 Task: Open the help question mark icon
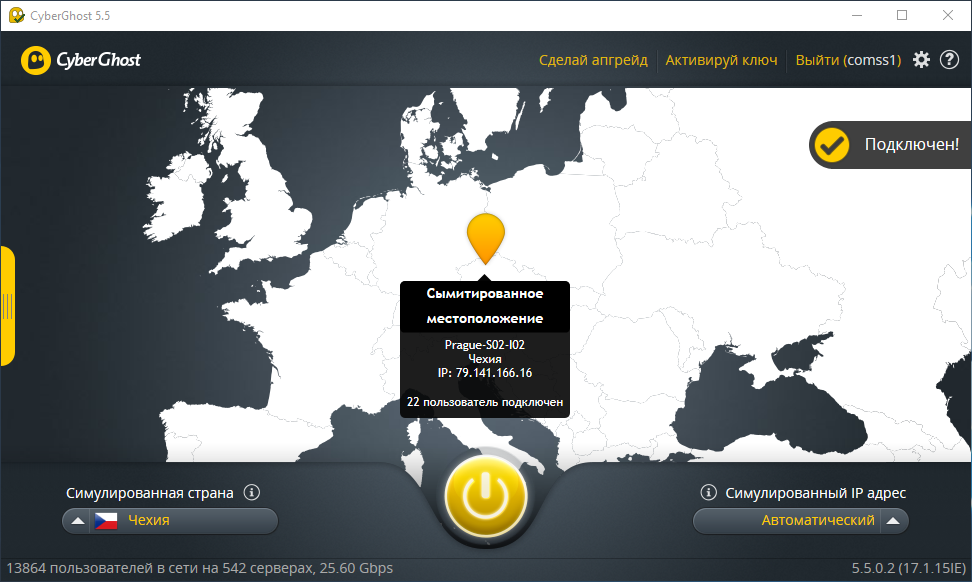949,60
